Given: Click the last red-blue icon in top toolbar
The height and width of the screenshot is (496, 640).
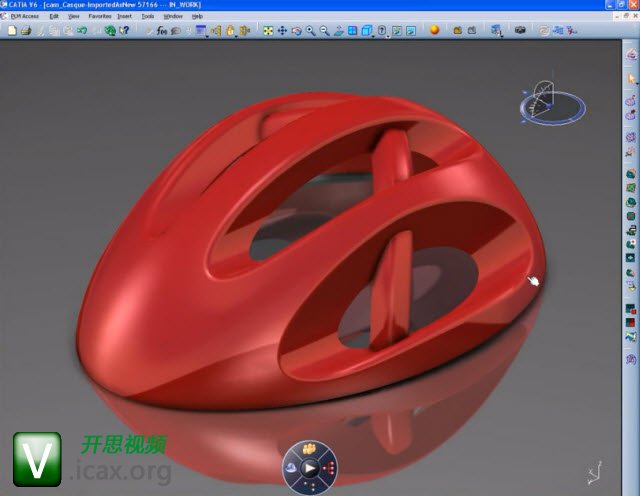Looking at the screenshot, I should coord(572,30).
